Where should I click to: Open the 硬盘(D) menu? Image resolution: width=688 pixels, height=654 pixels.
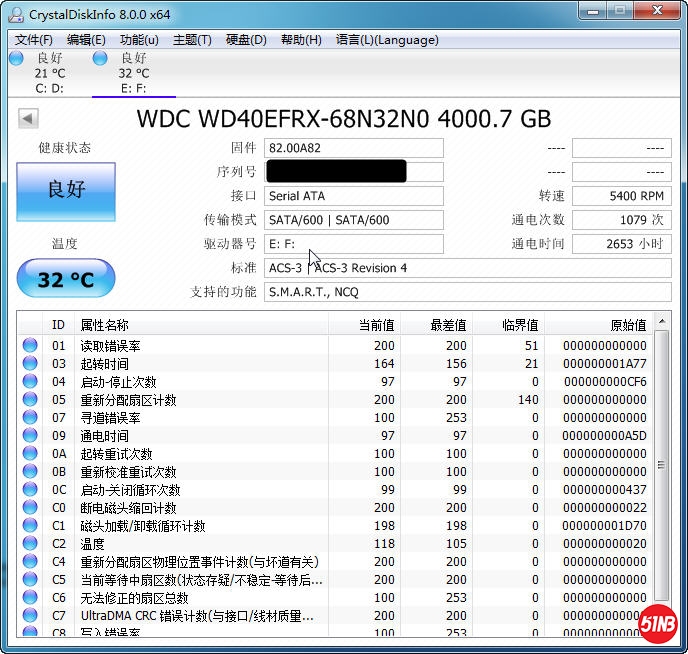pos(246,40)
